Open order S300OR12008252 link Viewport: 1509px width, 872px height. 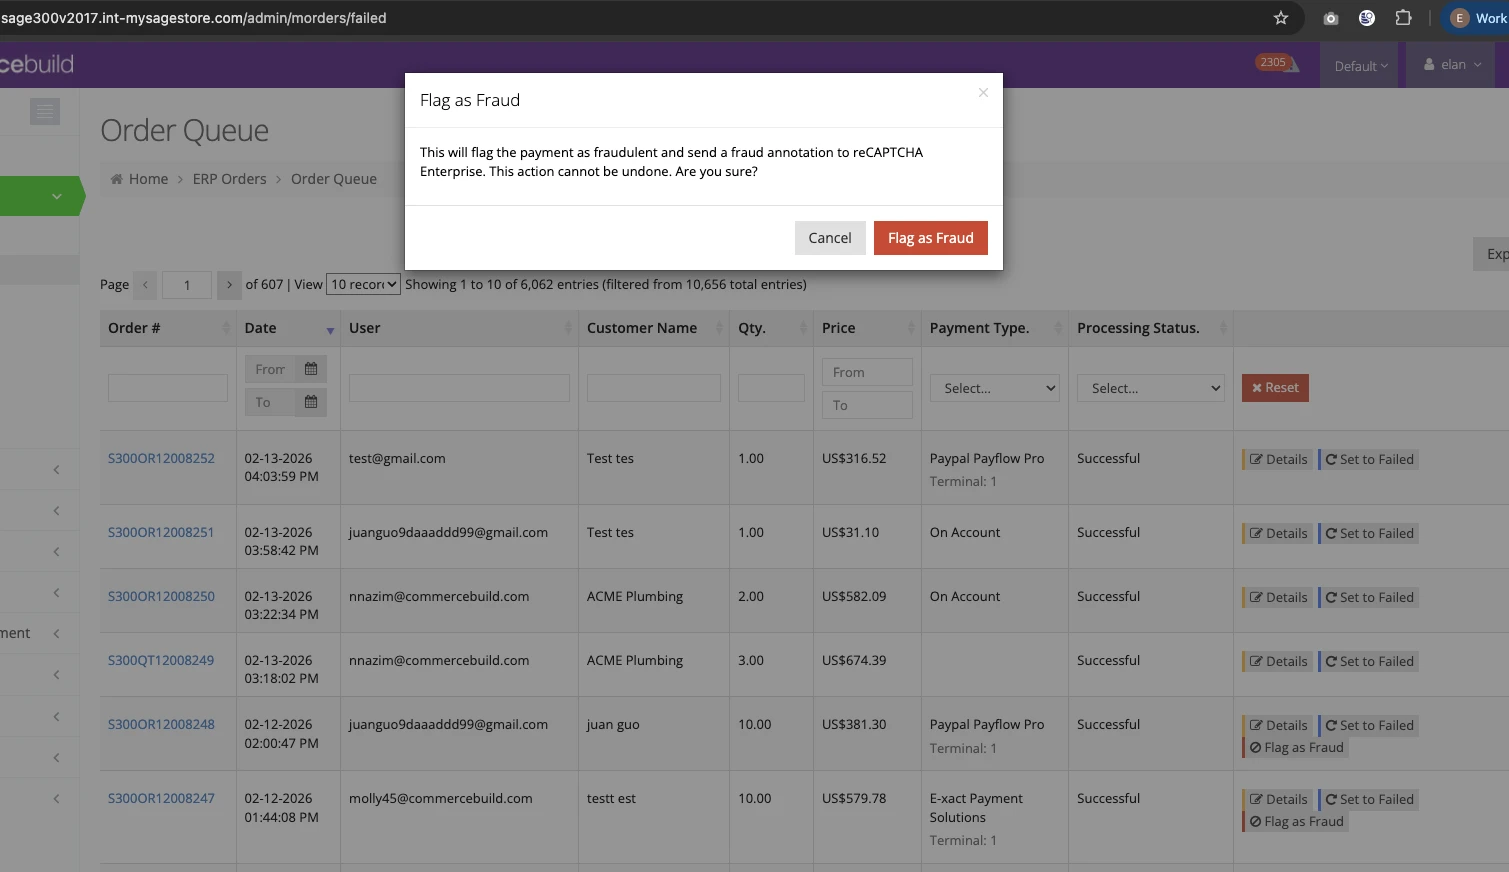click(x=161, y=458)
